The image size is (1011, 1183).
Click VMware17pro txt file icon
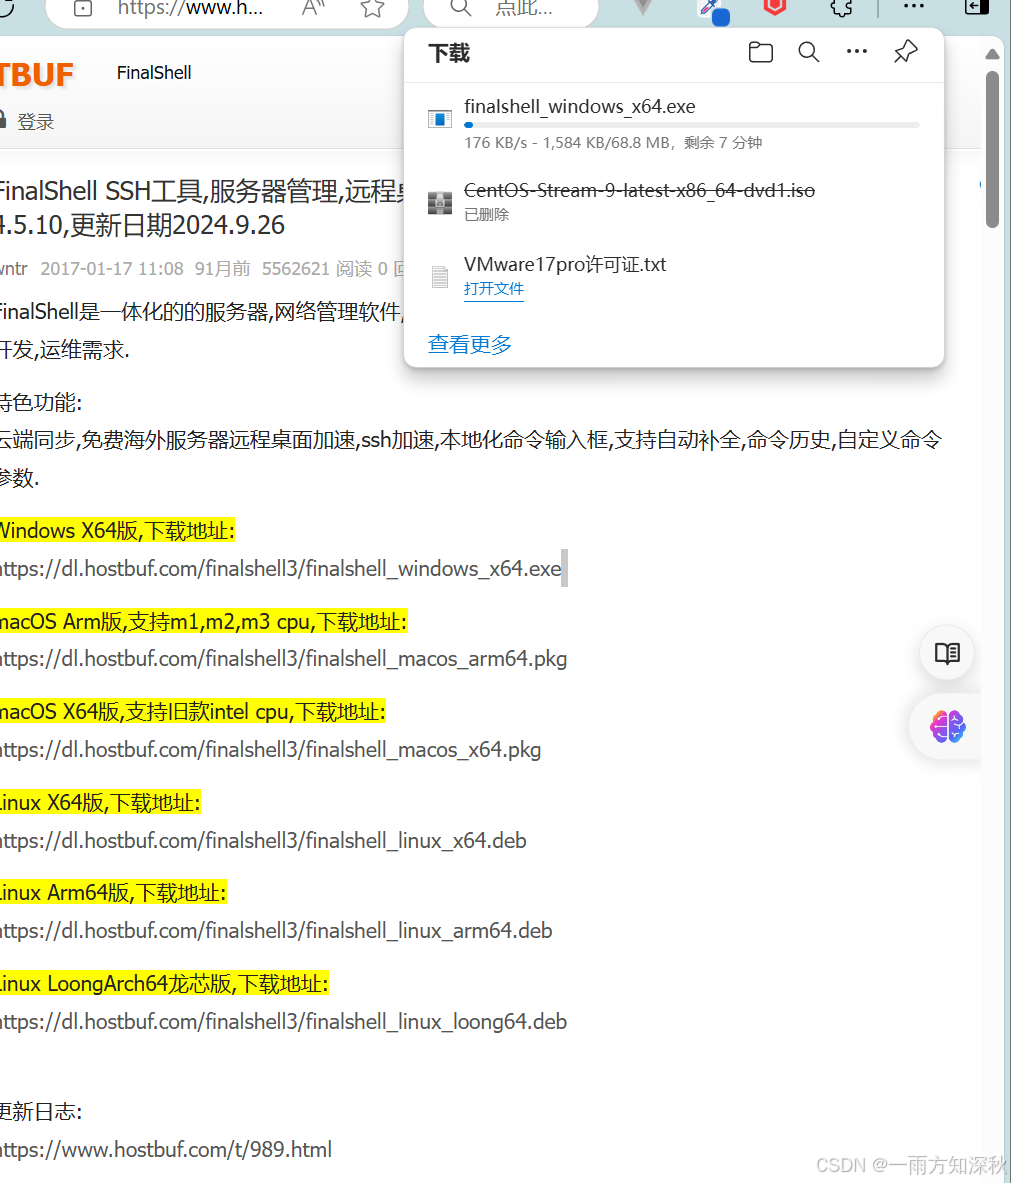[x=440, y=277]
